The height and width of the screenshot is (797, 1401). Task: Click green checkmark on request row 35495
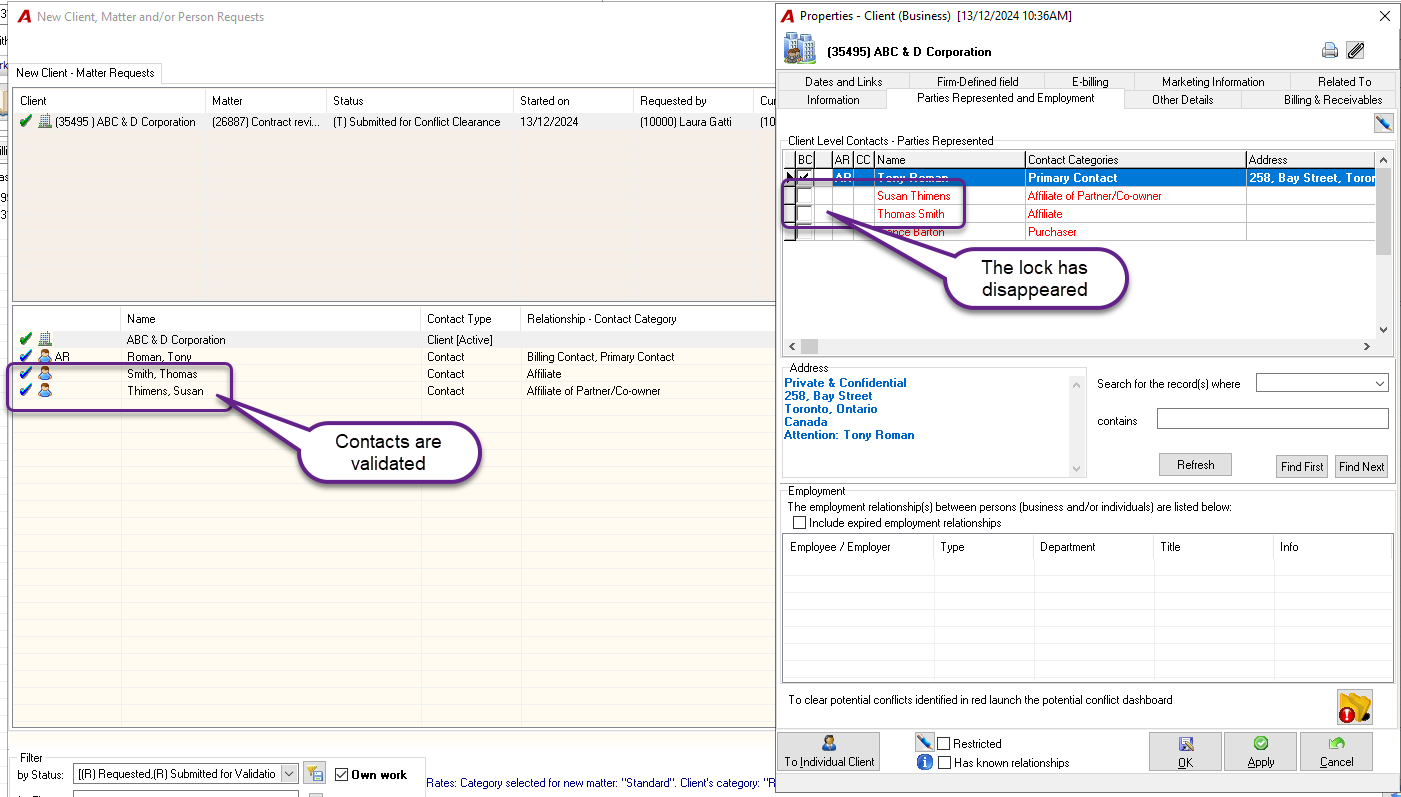coord(26,122)
